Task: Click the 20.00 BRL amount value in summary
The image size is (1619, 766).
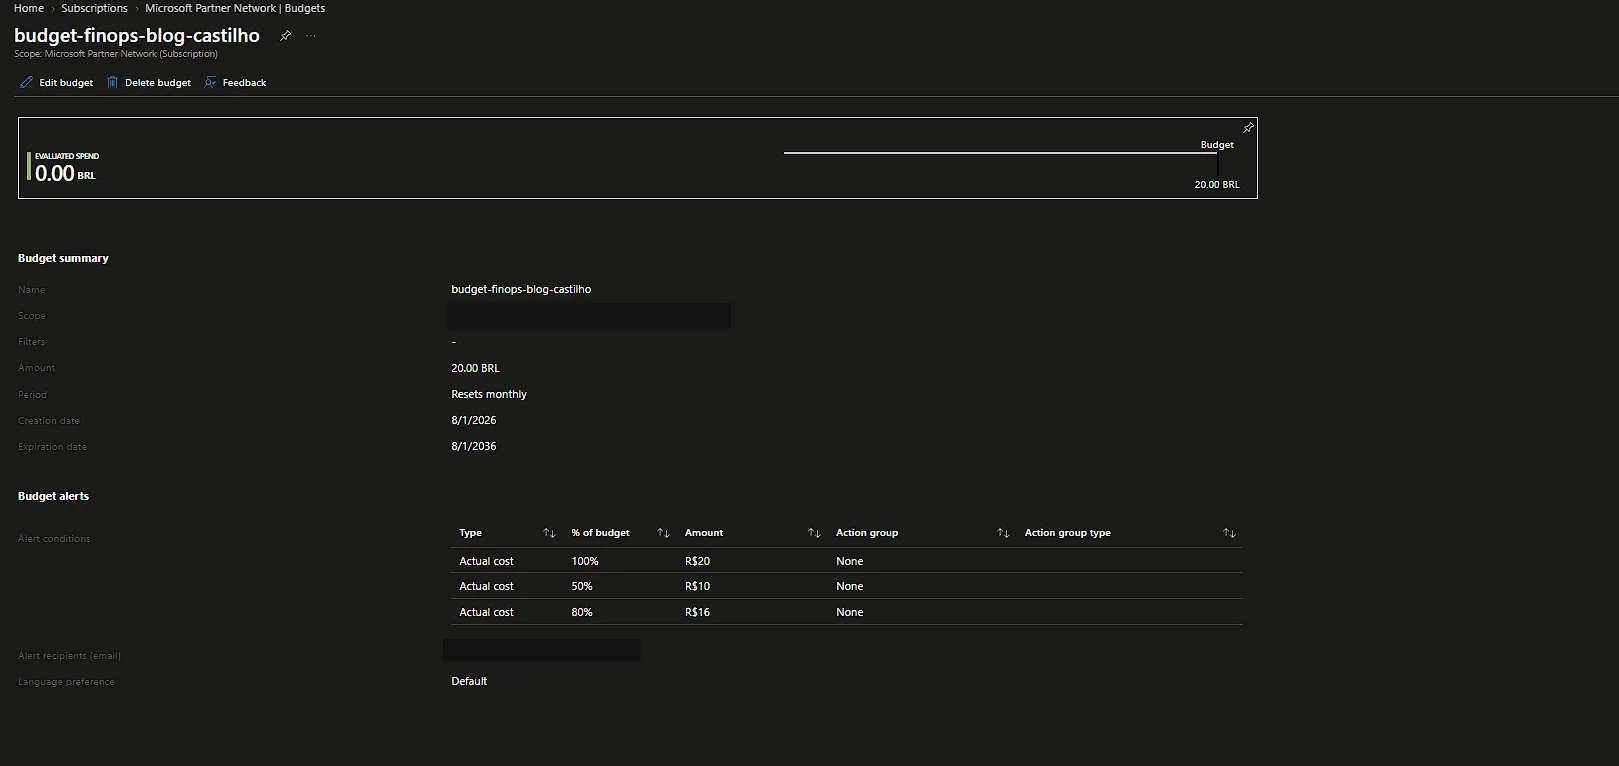Action: [475, 368]
